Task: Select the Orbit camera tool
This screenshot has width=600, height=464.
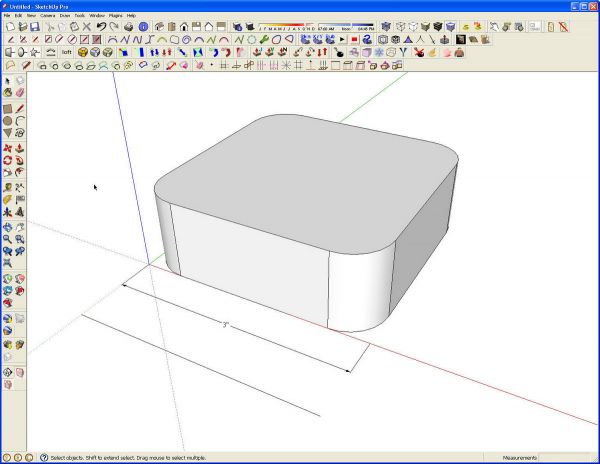Action: pyautogui.click(x=8, y=227)
